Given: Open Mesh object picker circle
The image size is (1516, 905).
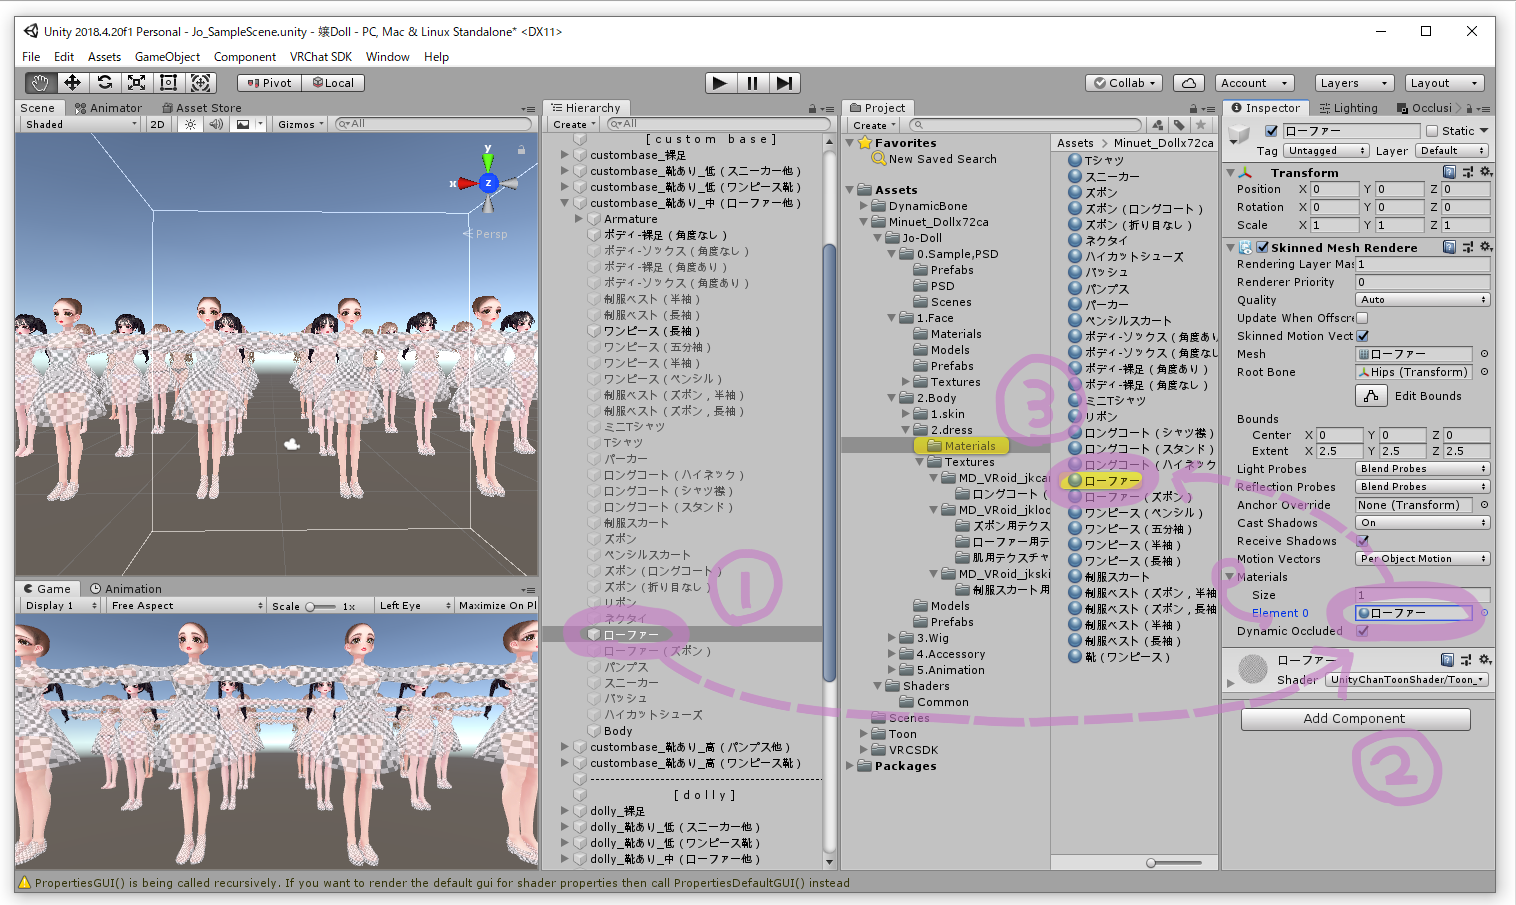Looking at the screenshot, I should (1484, 354).
